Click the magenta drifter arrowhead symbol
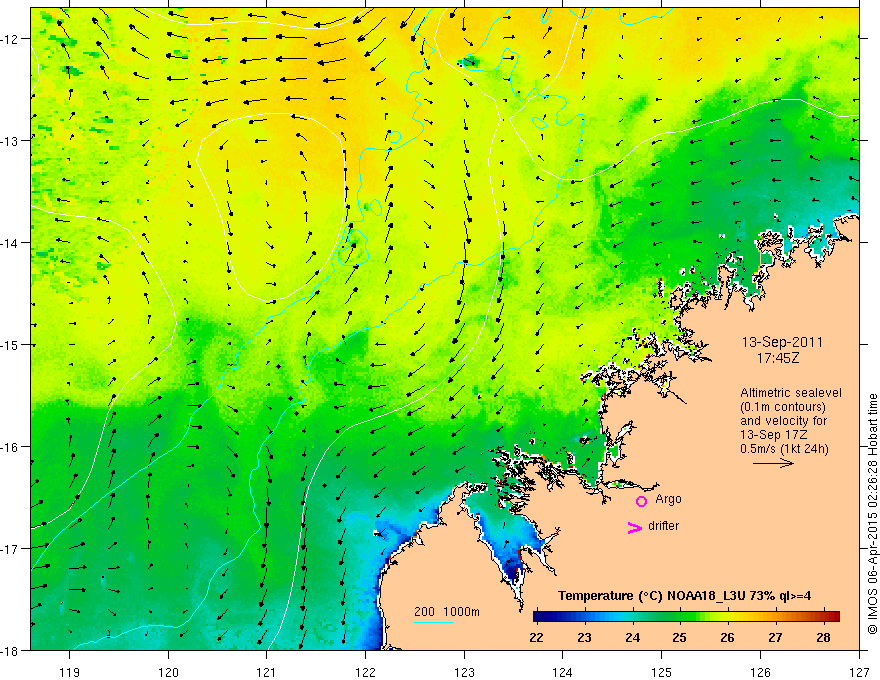880x680 pixels. (634, 527)
